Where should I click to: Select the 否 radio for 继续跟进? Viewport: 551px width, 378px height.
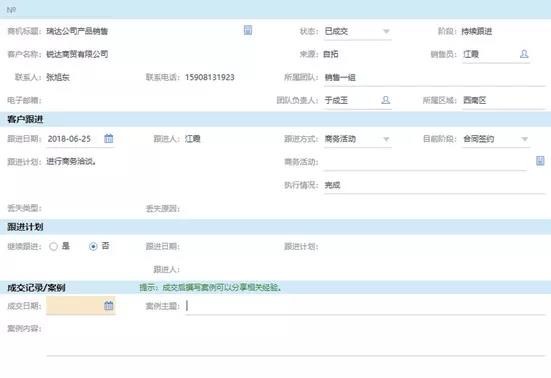[93, 246]
